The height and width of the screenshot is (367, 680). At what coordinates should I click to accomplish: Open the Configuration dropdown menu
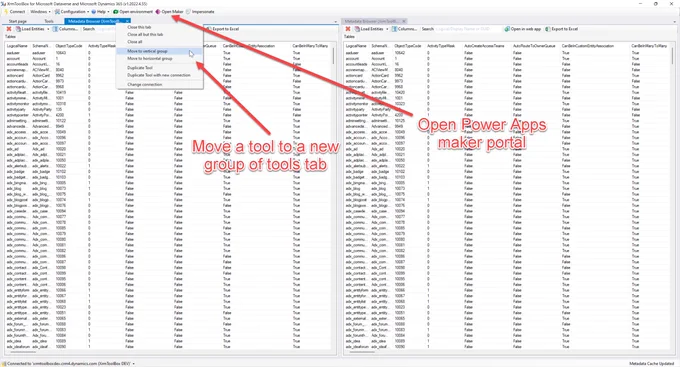click(x=72, y=12)
